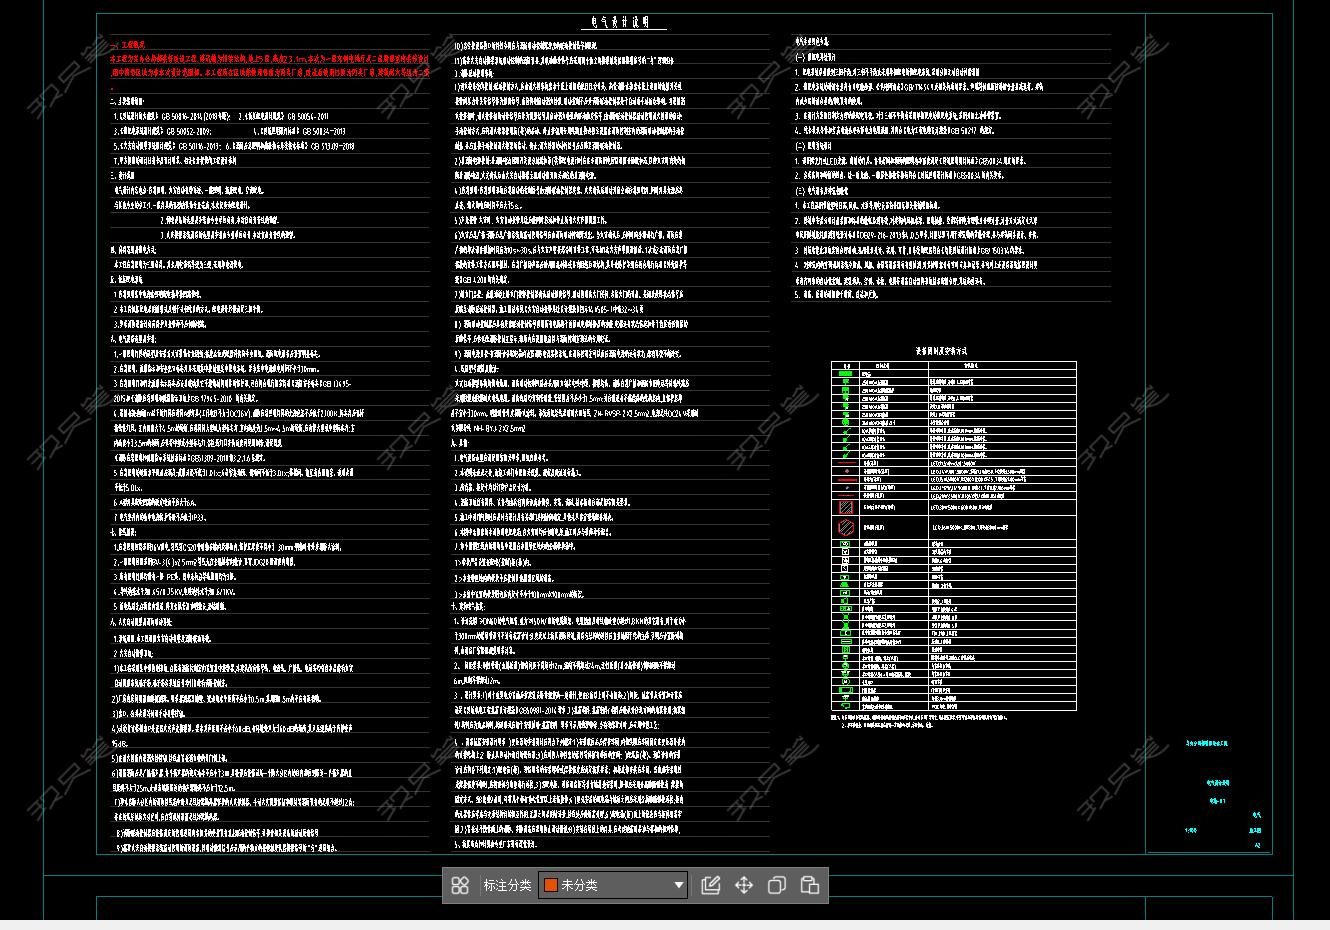Click the edit annotation pencil icon
This screenshot has width=1330, height=930.
[x=711, y=885]
